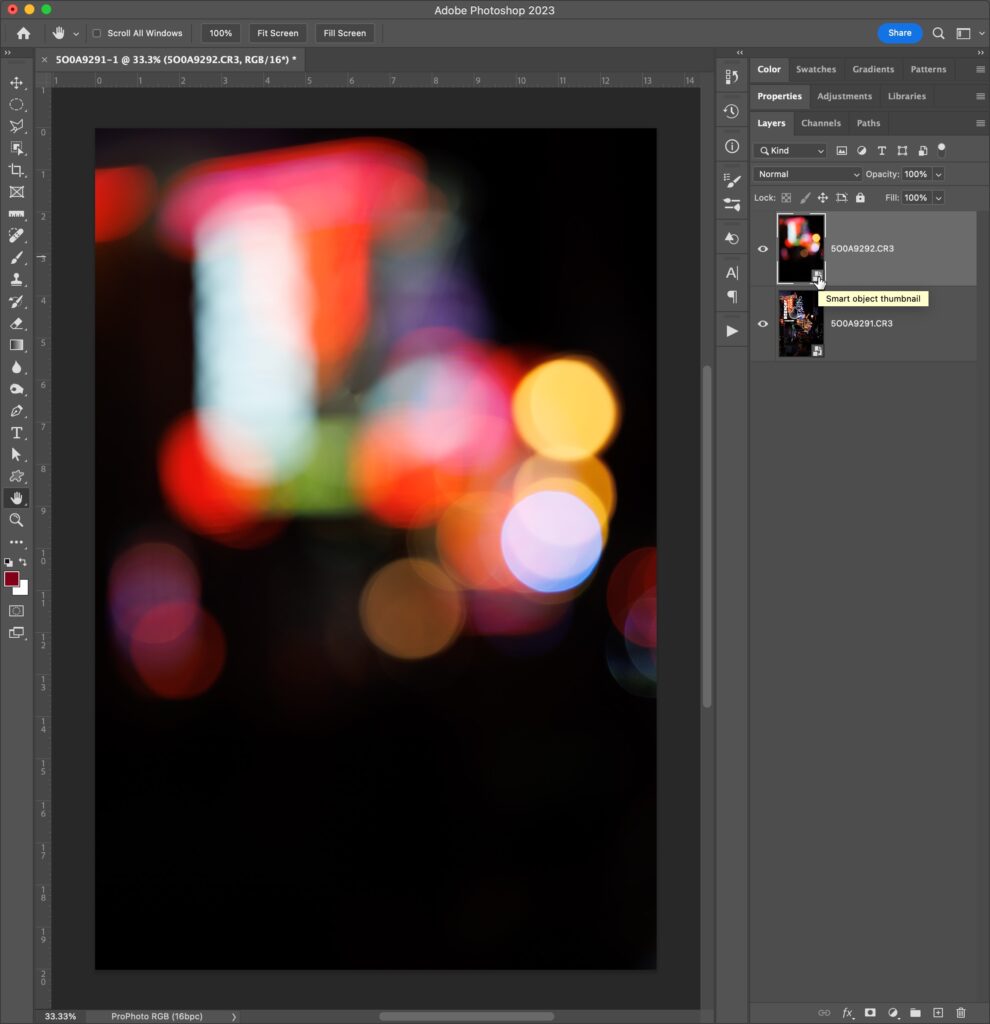Switch to the Adjustments tab
Screen dimensions: 990x1024
(x=844, y=96)
